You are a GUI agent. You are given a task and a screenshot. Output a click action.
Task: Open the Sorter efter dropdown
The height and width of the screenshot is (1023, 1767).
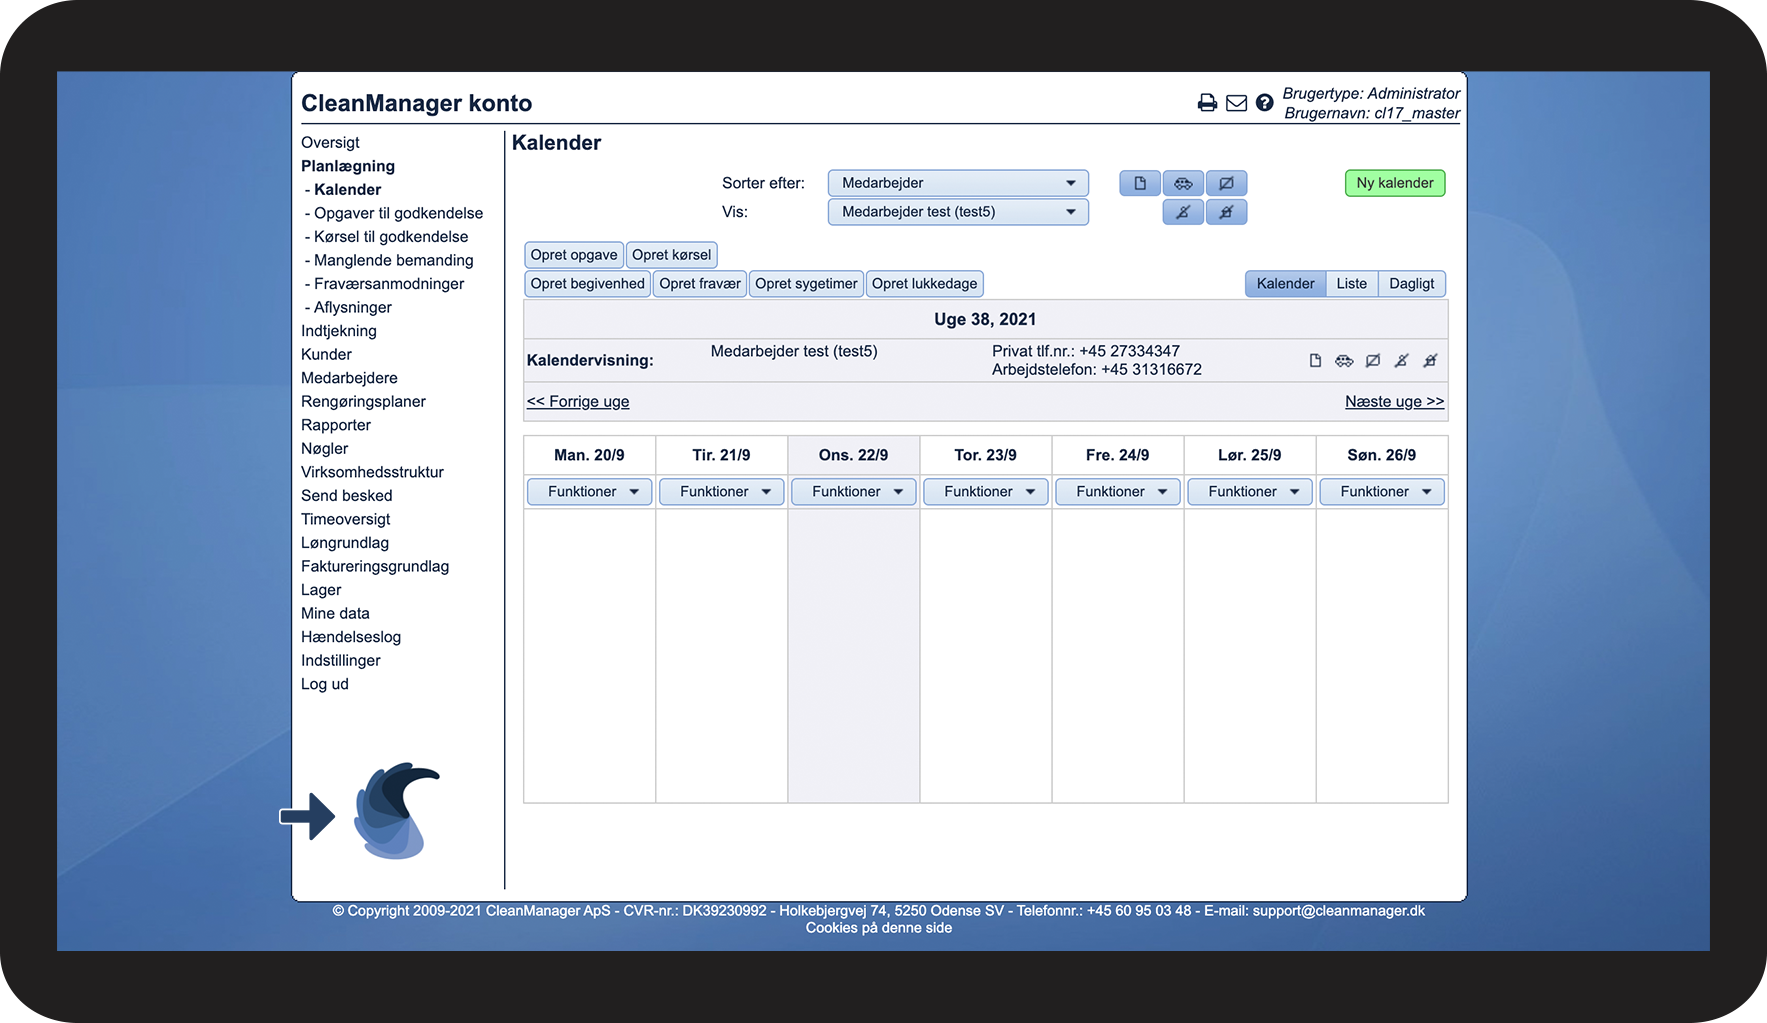tap(957, 183)
